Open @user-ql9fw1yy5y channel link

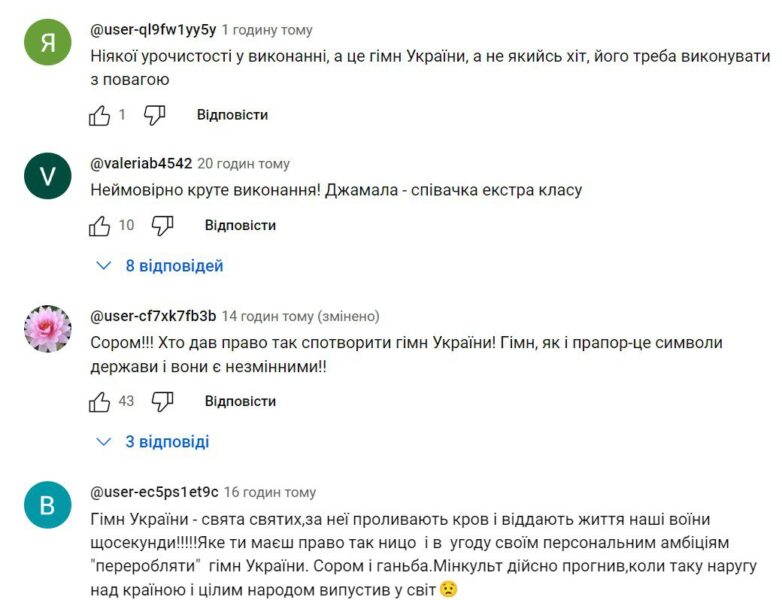pyautogui.click(x=153, y=30)
